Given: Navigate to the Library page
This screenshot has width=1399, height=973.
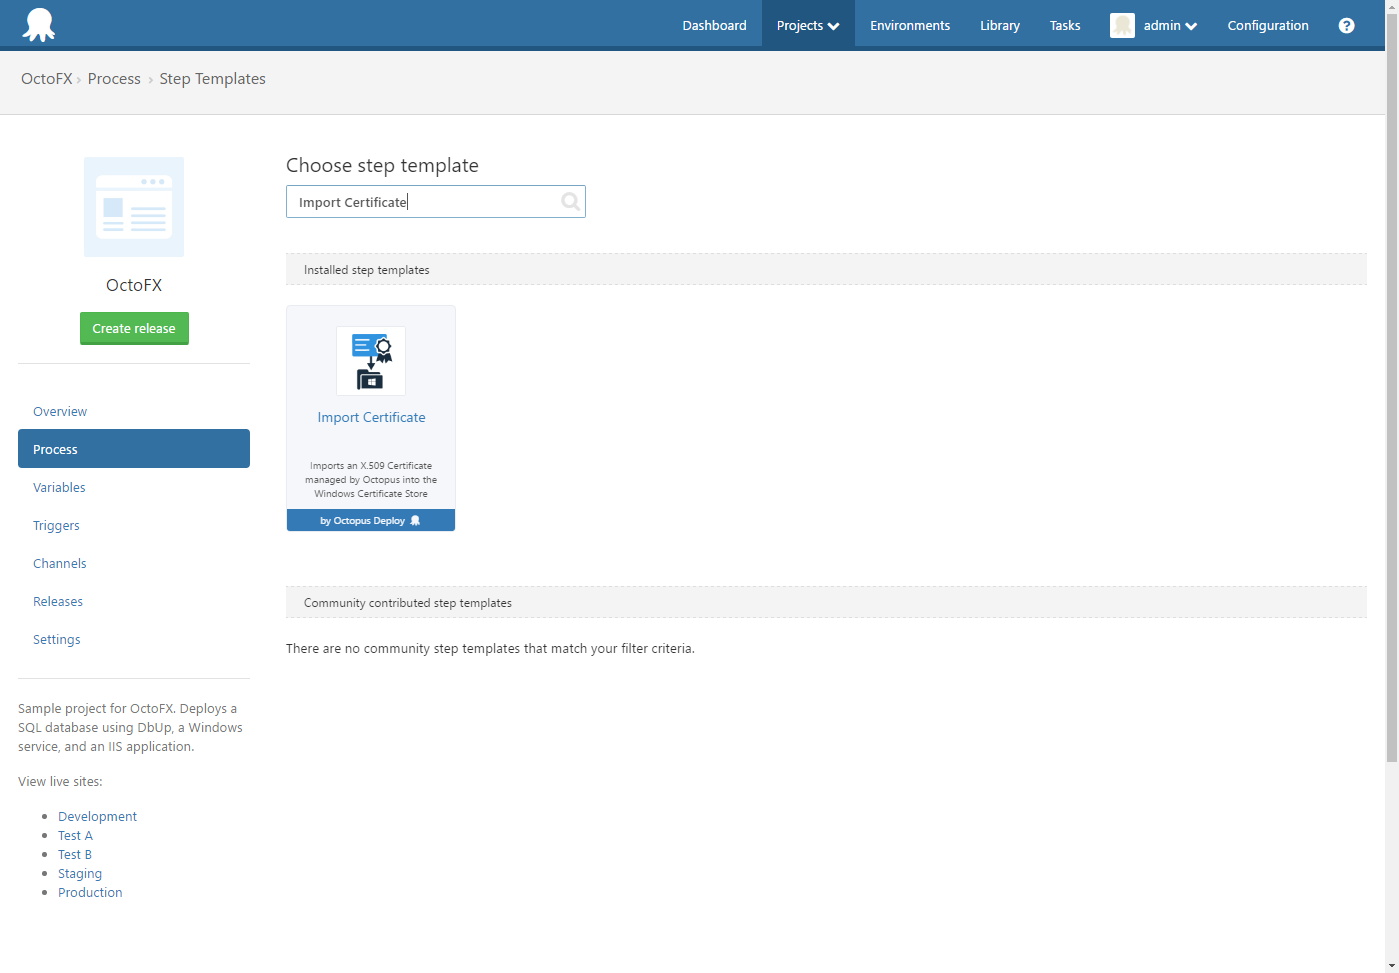Looking at the screenshot, I should (999, 25).
